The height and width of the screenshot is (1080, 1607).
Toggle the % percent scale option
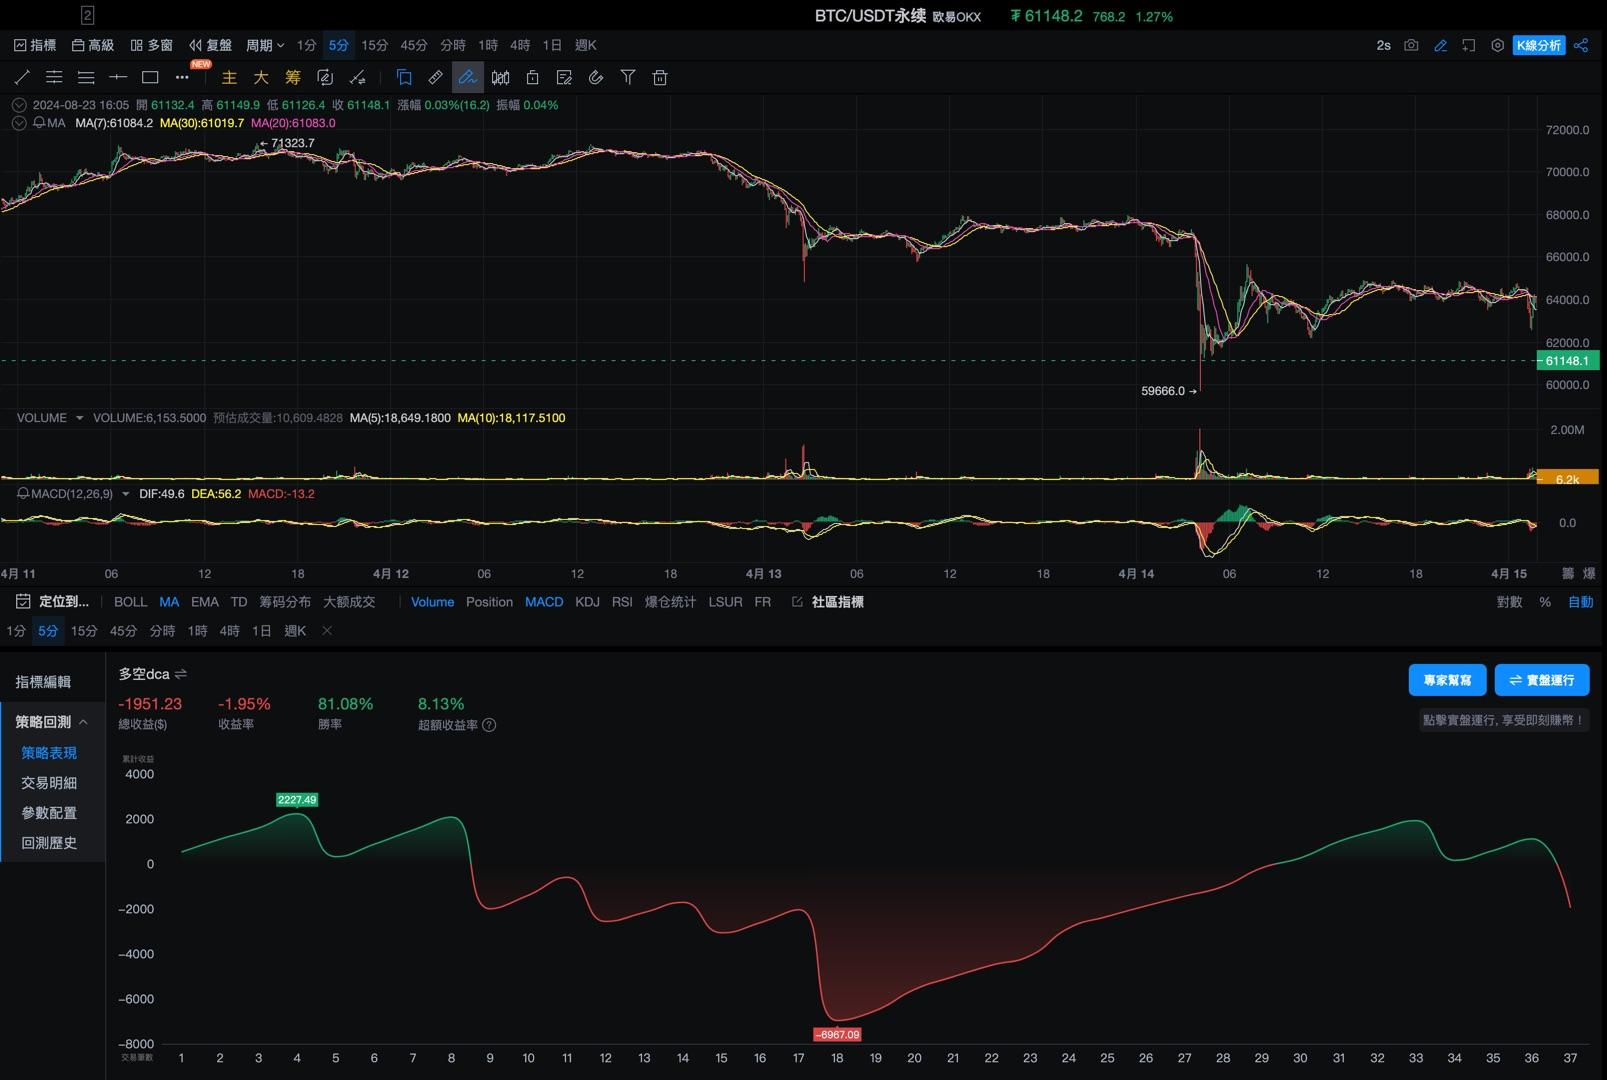[x=1545, y=602]
